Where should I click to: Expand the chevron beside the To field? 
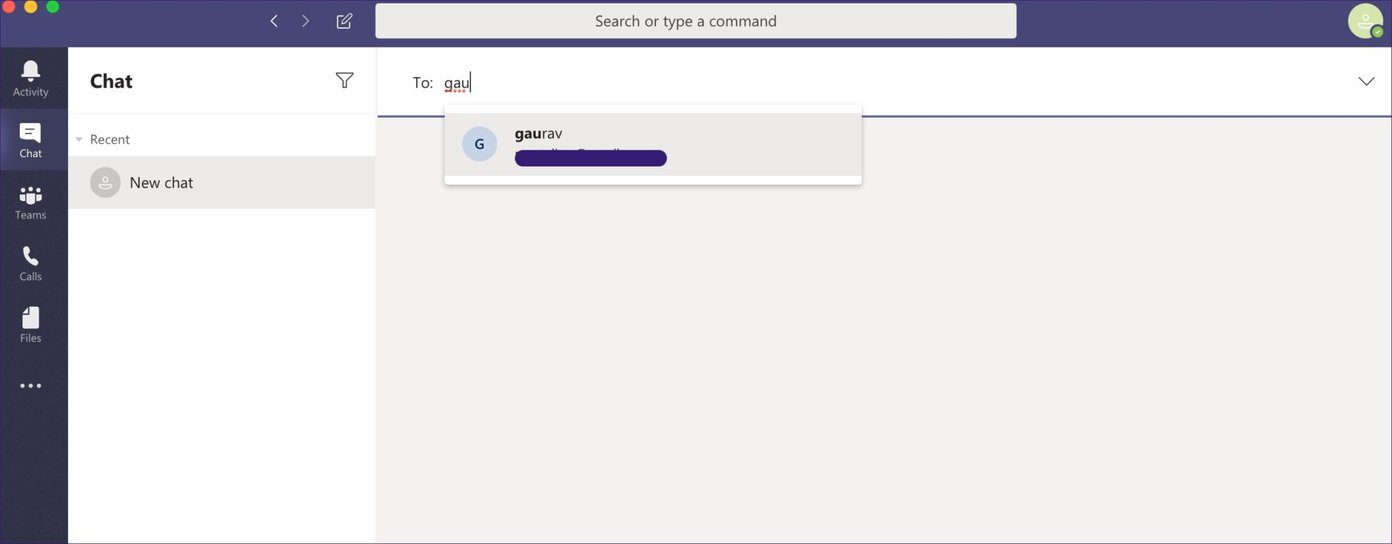[1366, 81]
